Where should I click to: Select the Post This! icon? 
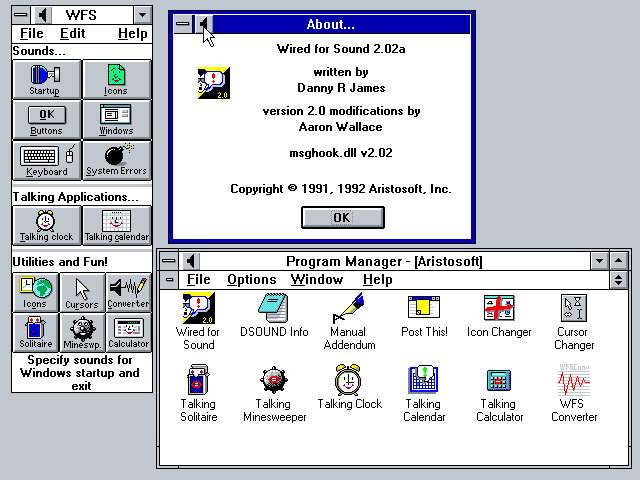(x=424, y=307)
